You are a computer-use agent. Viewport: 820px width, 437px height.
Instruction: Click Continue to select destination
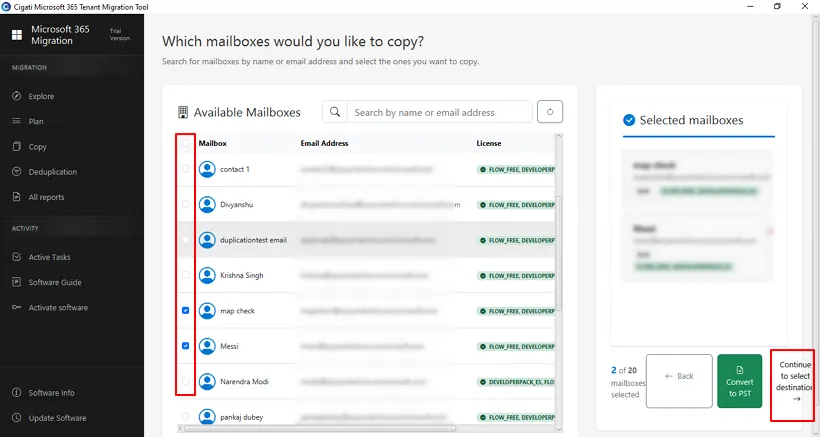(793, 382)
